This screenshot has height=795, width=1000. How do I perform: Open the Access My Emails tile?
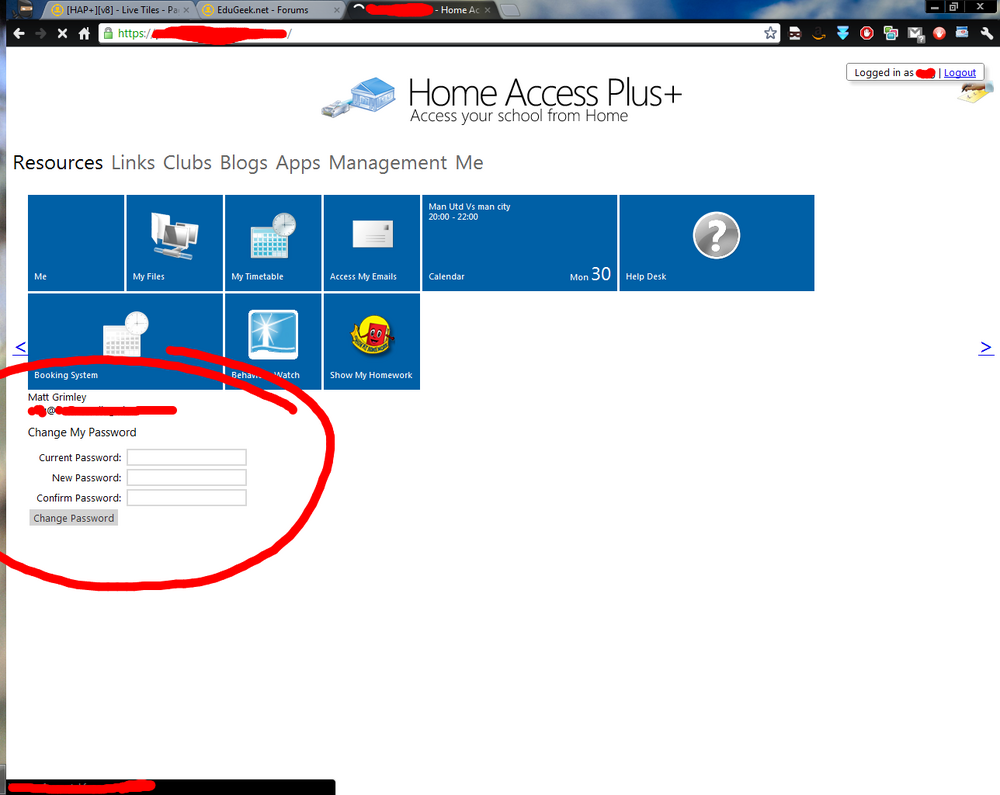point(372,243)
